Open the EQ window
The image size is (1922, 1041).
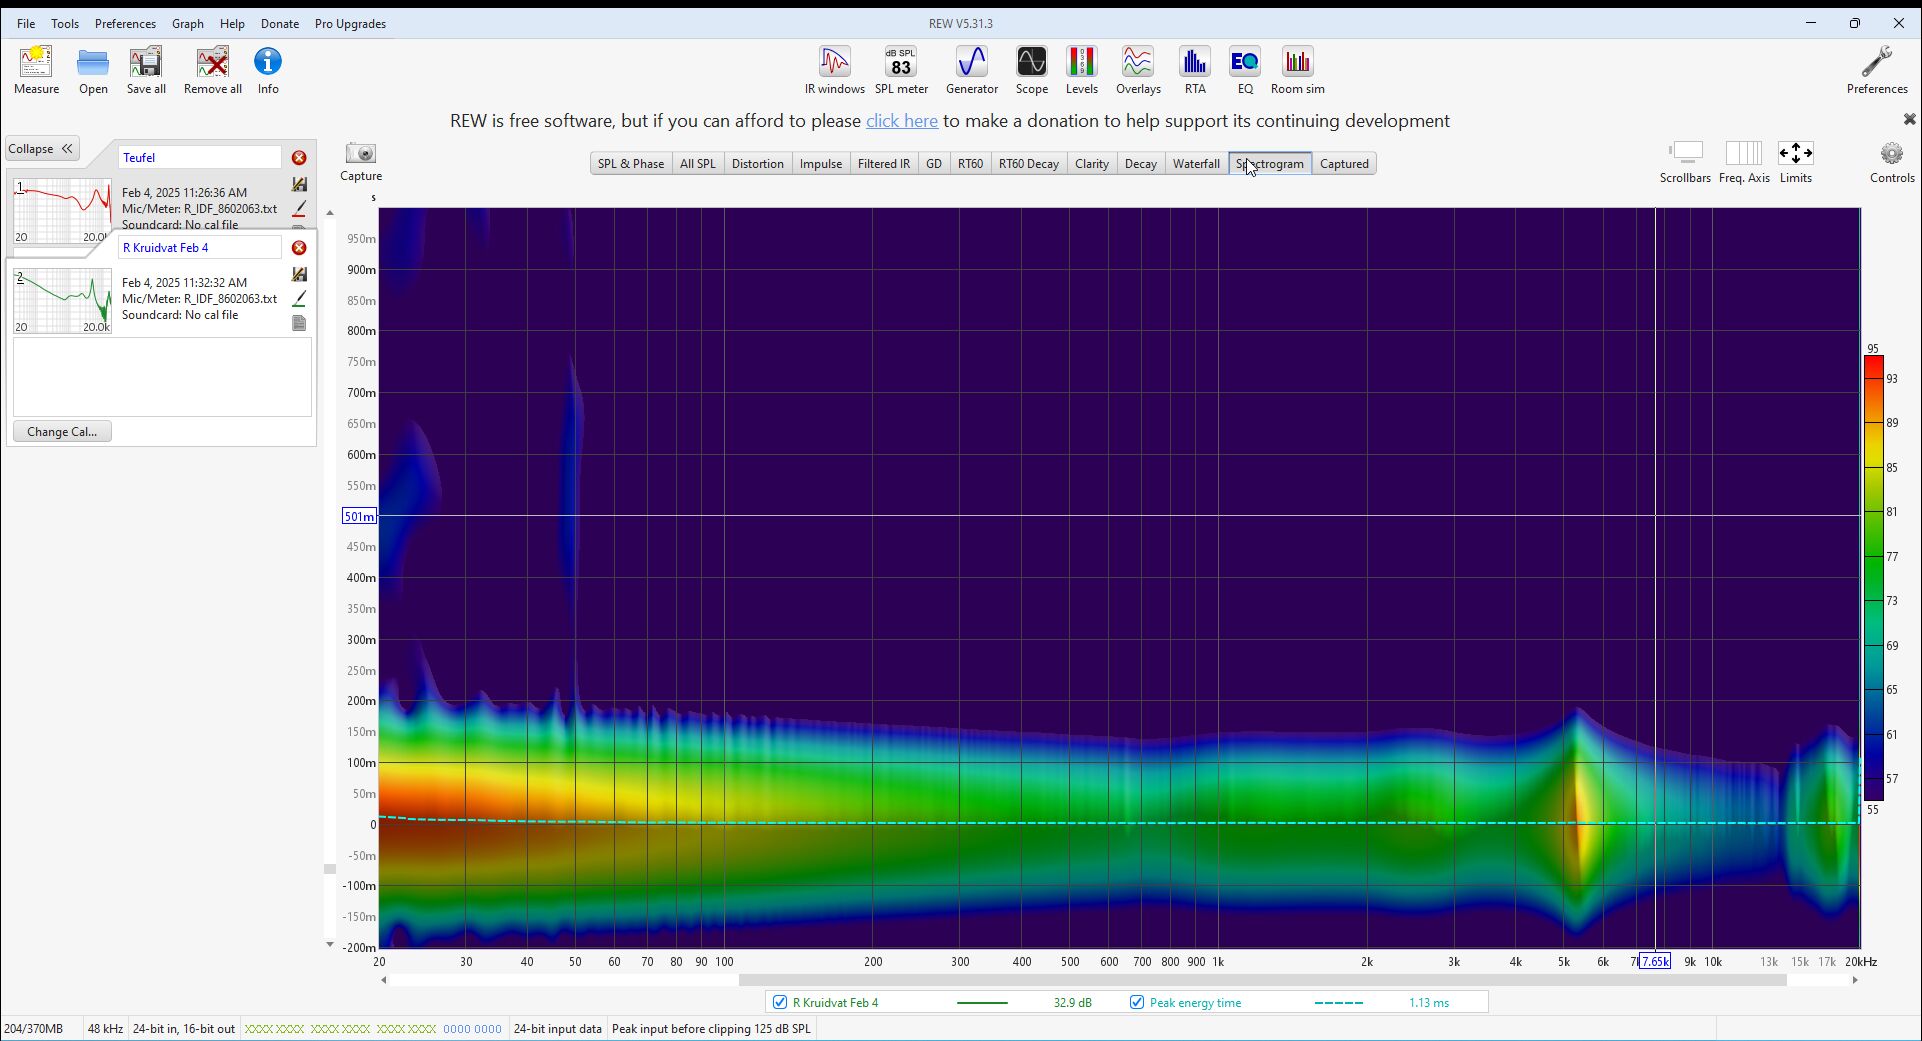point(1244,70)
